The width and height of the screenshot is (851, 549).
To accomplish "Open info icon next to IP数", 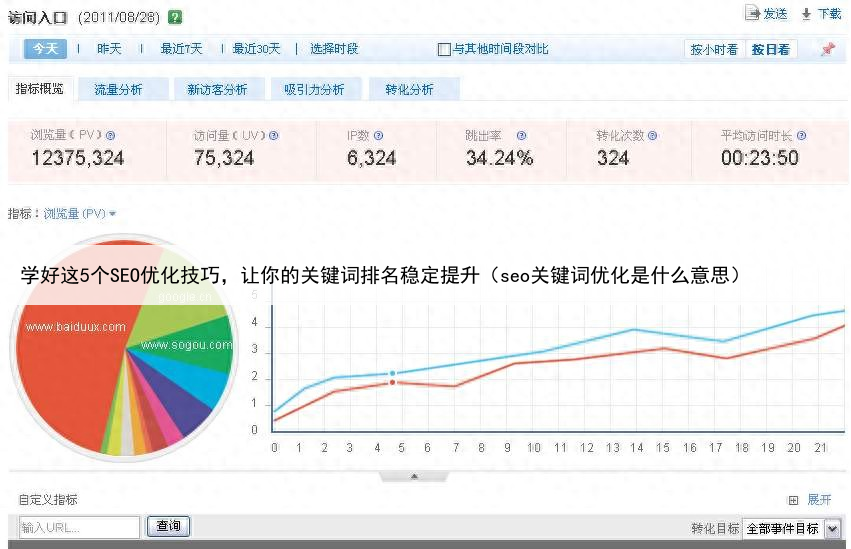I will click(x=378, y=136).
